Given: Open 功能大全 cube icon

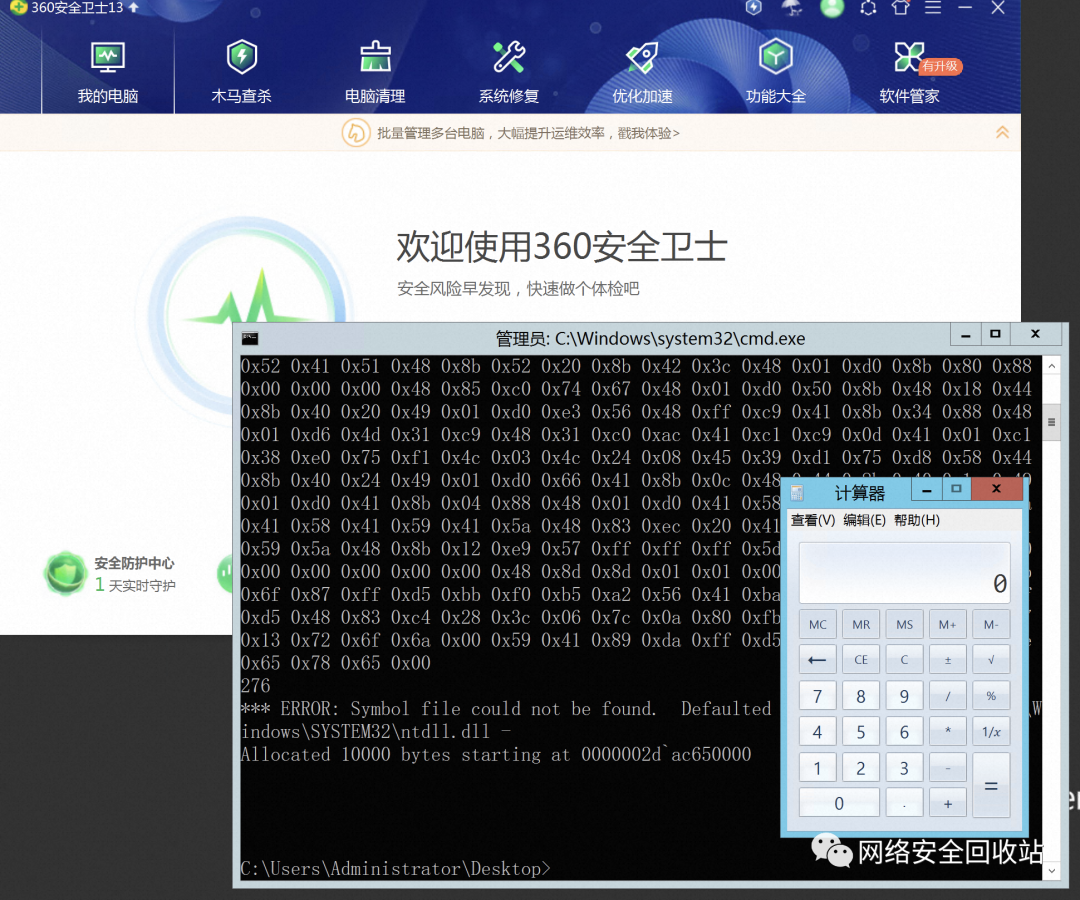Looking at the screenshot, I should point(776,57).
